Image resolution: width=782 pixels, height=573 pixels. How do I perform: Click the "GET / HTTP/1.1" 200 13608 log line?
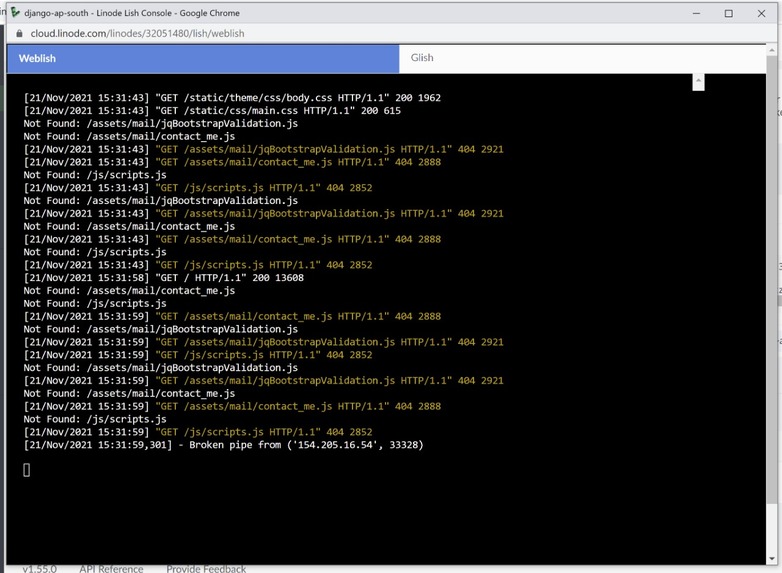(164, 278)
